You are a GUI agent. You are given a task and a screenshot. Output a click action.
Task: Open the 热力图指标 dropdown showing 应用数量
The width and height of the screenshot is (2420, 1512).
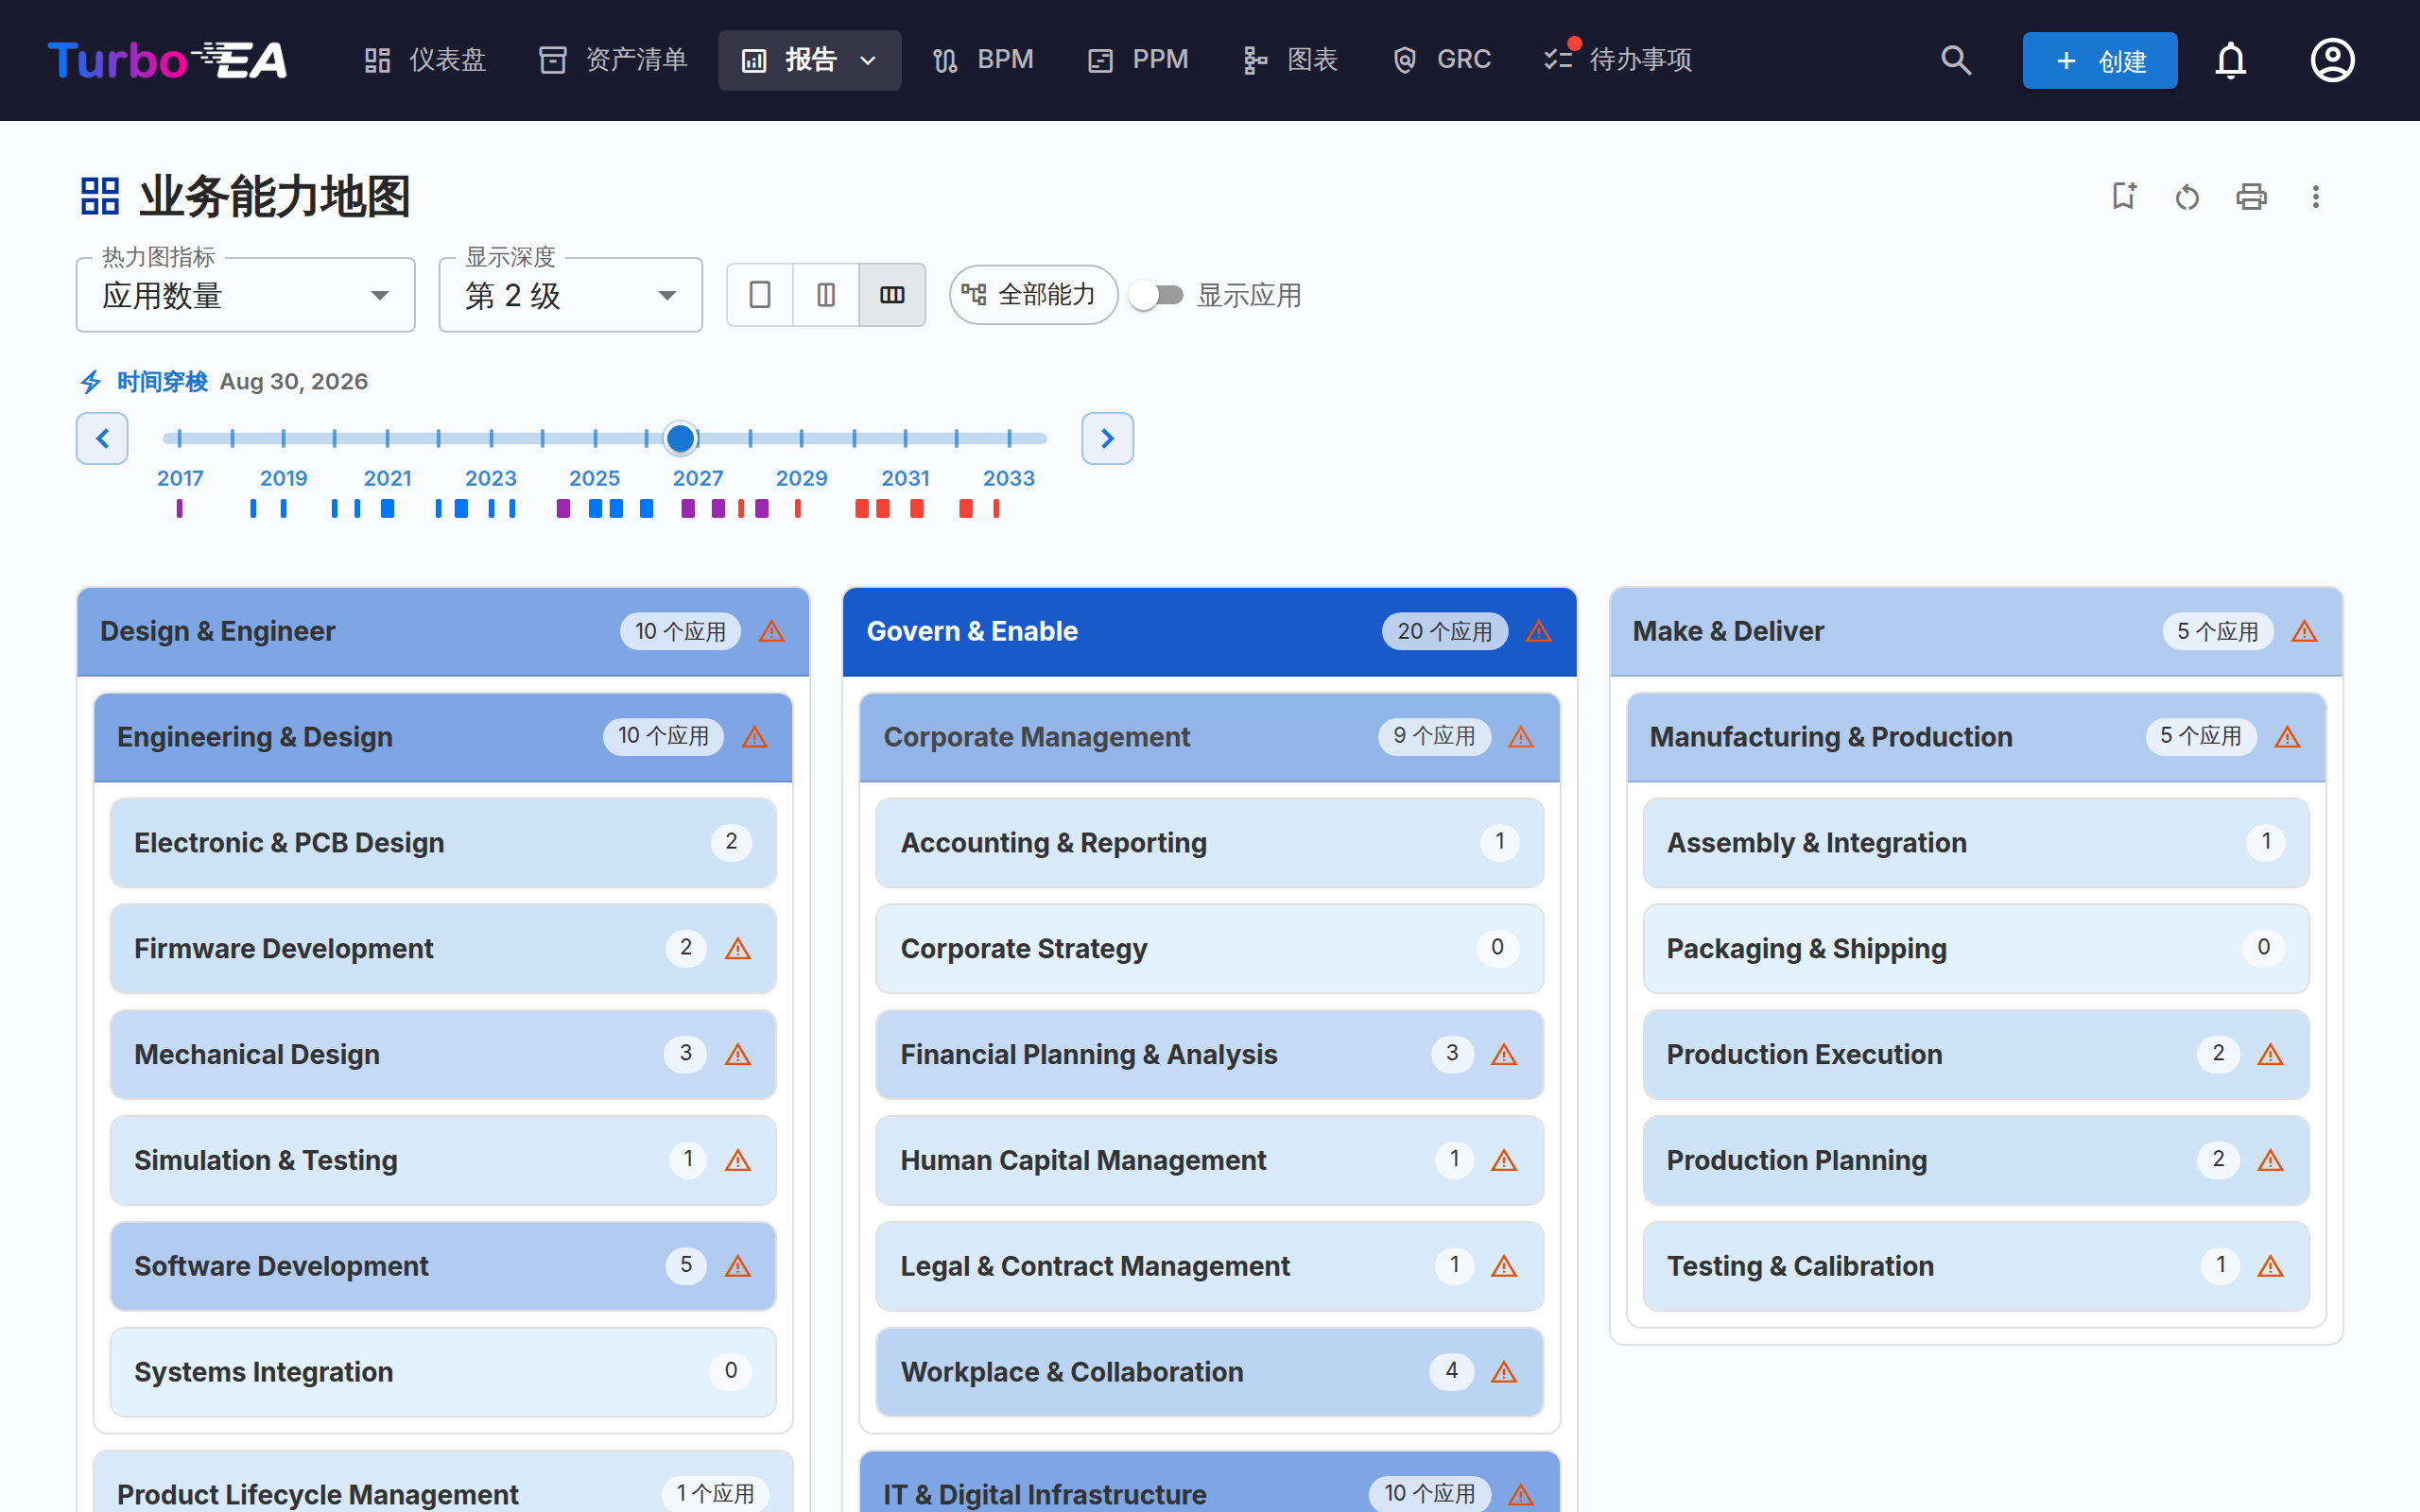[246, 295]
